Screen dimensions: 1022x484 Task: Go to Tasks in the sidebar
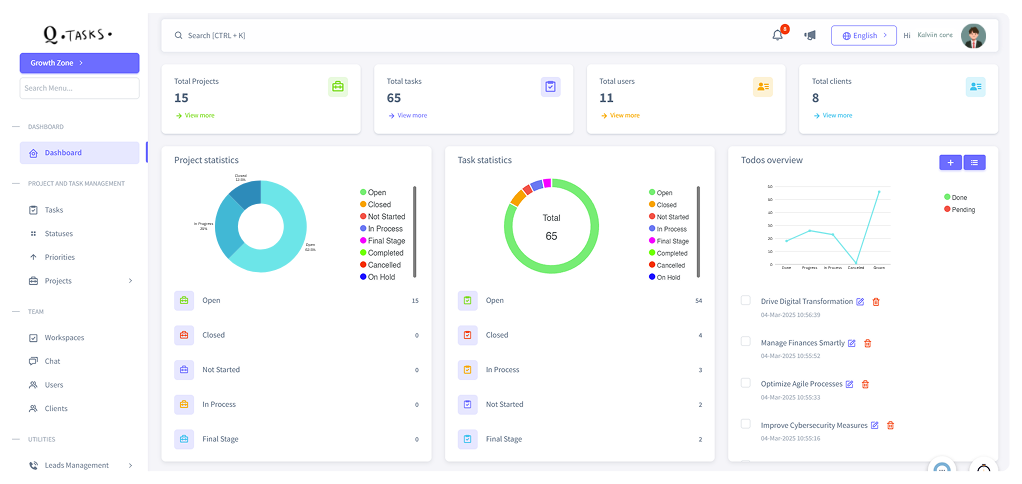click(x=54, y=210)
